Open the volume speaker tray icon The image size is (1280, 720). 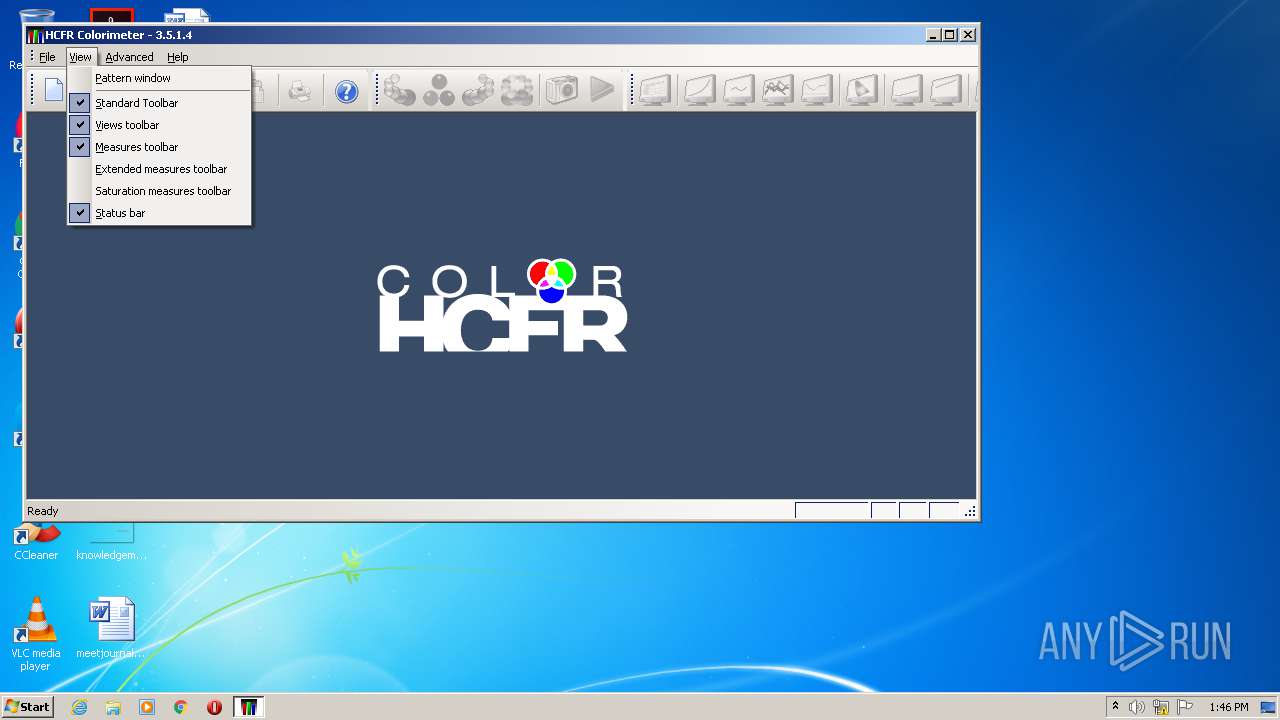tap(1137, 707)
